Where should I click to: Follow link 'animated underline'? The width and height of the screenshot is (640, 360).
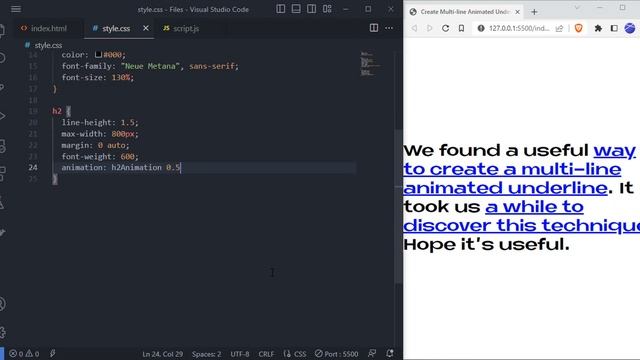pyautogui.click(x=505, y=188)
